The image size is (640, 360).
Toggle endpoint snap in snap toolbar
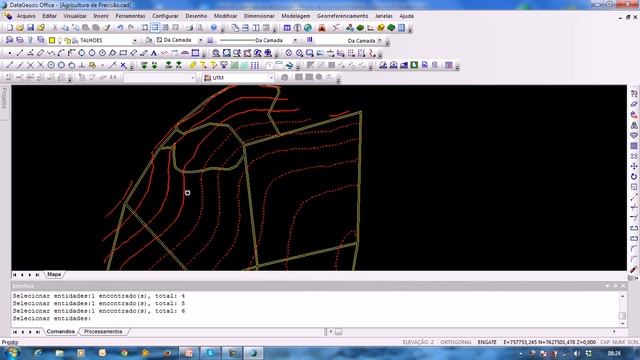point(10,65)
